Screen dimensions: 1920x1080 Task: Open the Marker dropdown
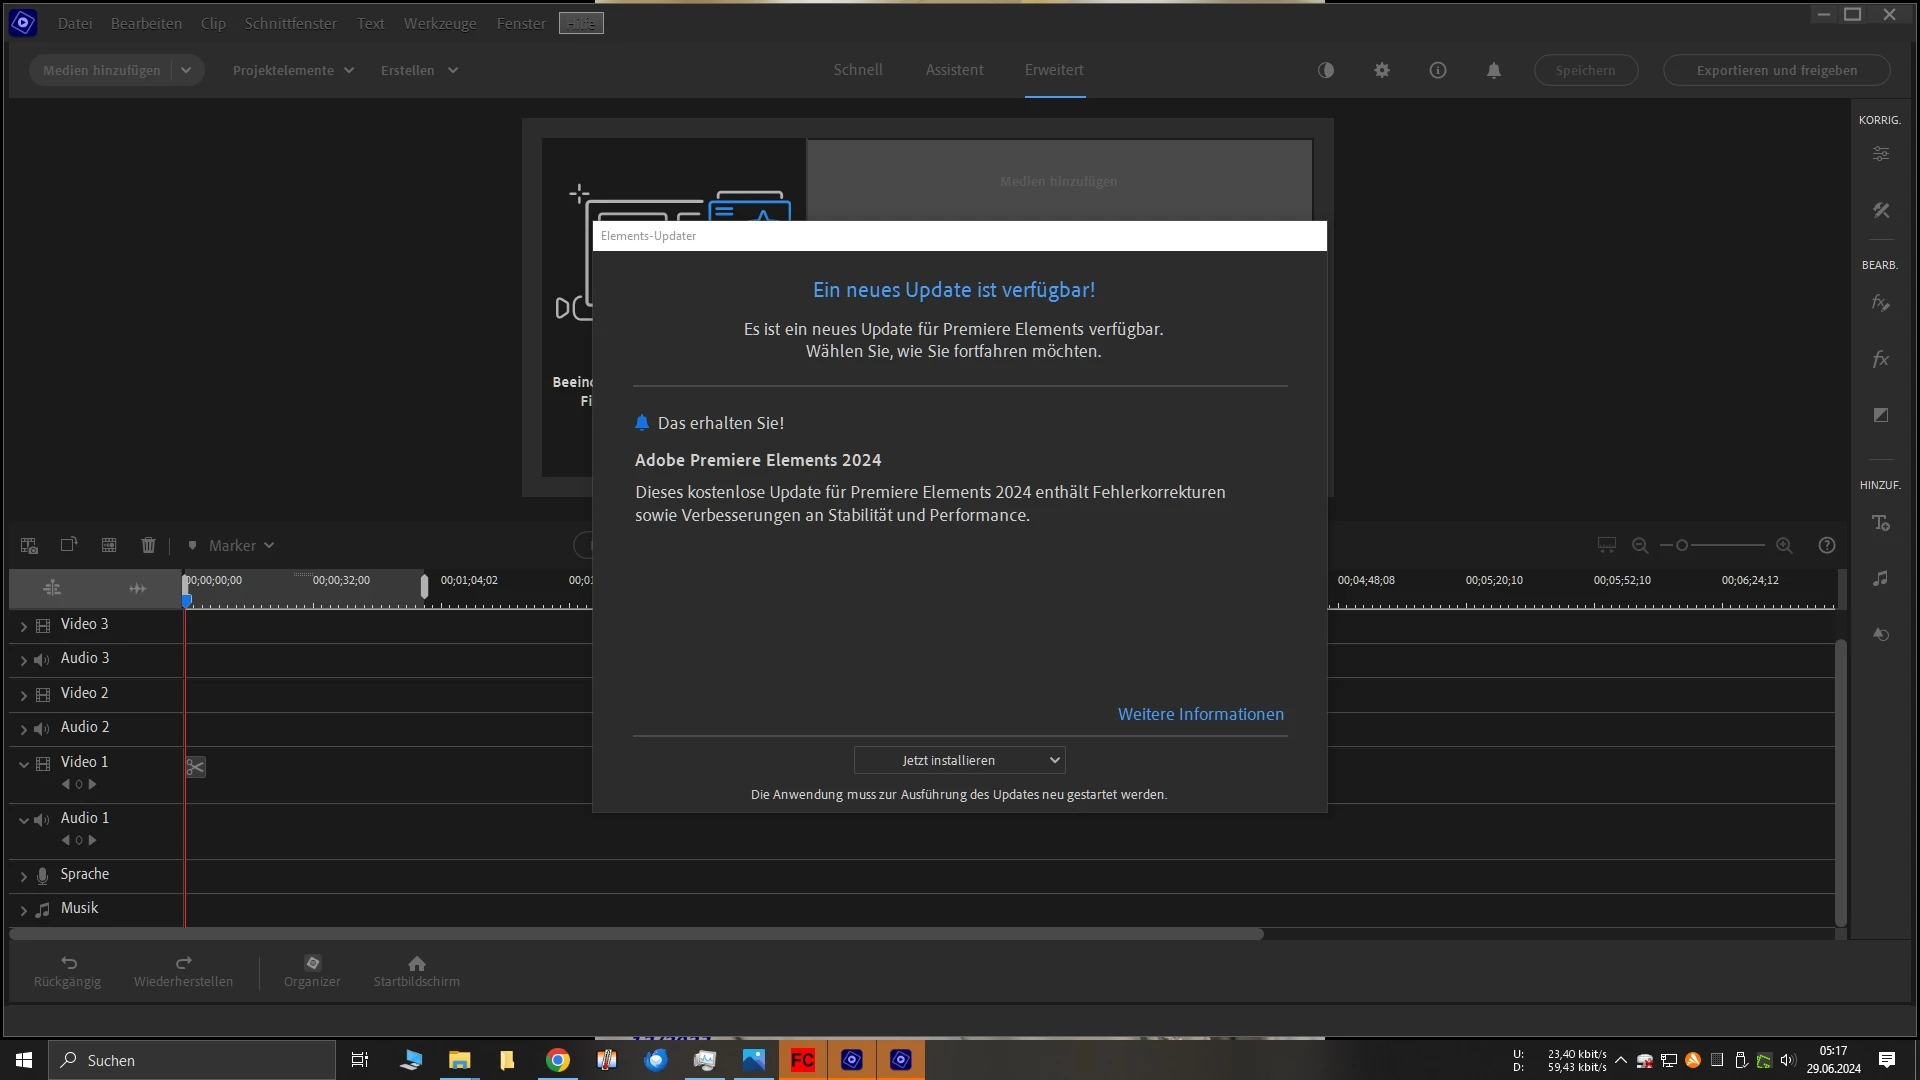click(240, 545)
